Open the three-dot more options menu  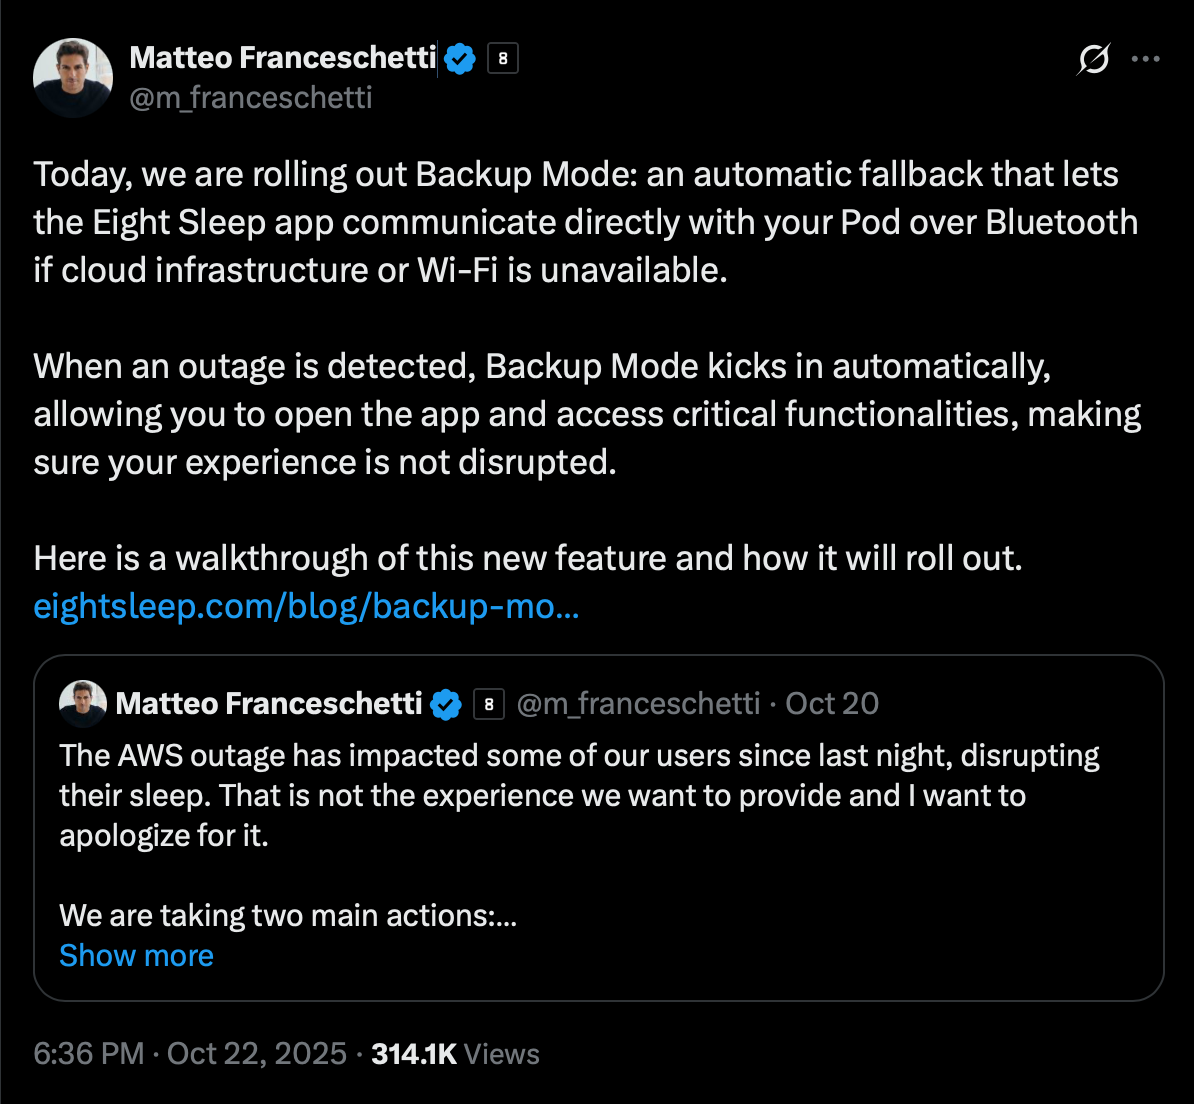[1145, 60]
